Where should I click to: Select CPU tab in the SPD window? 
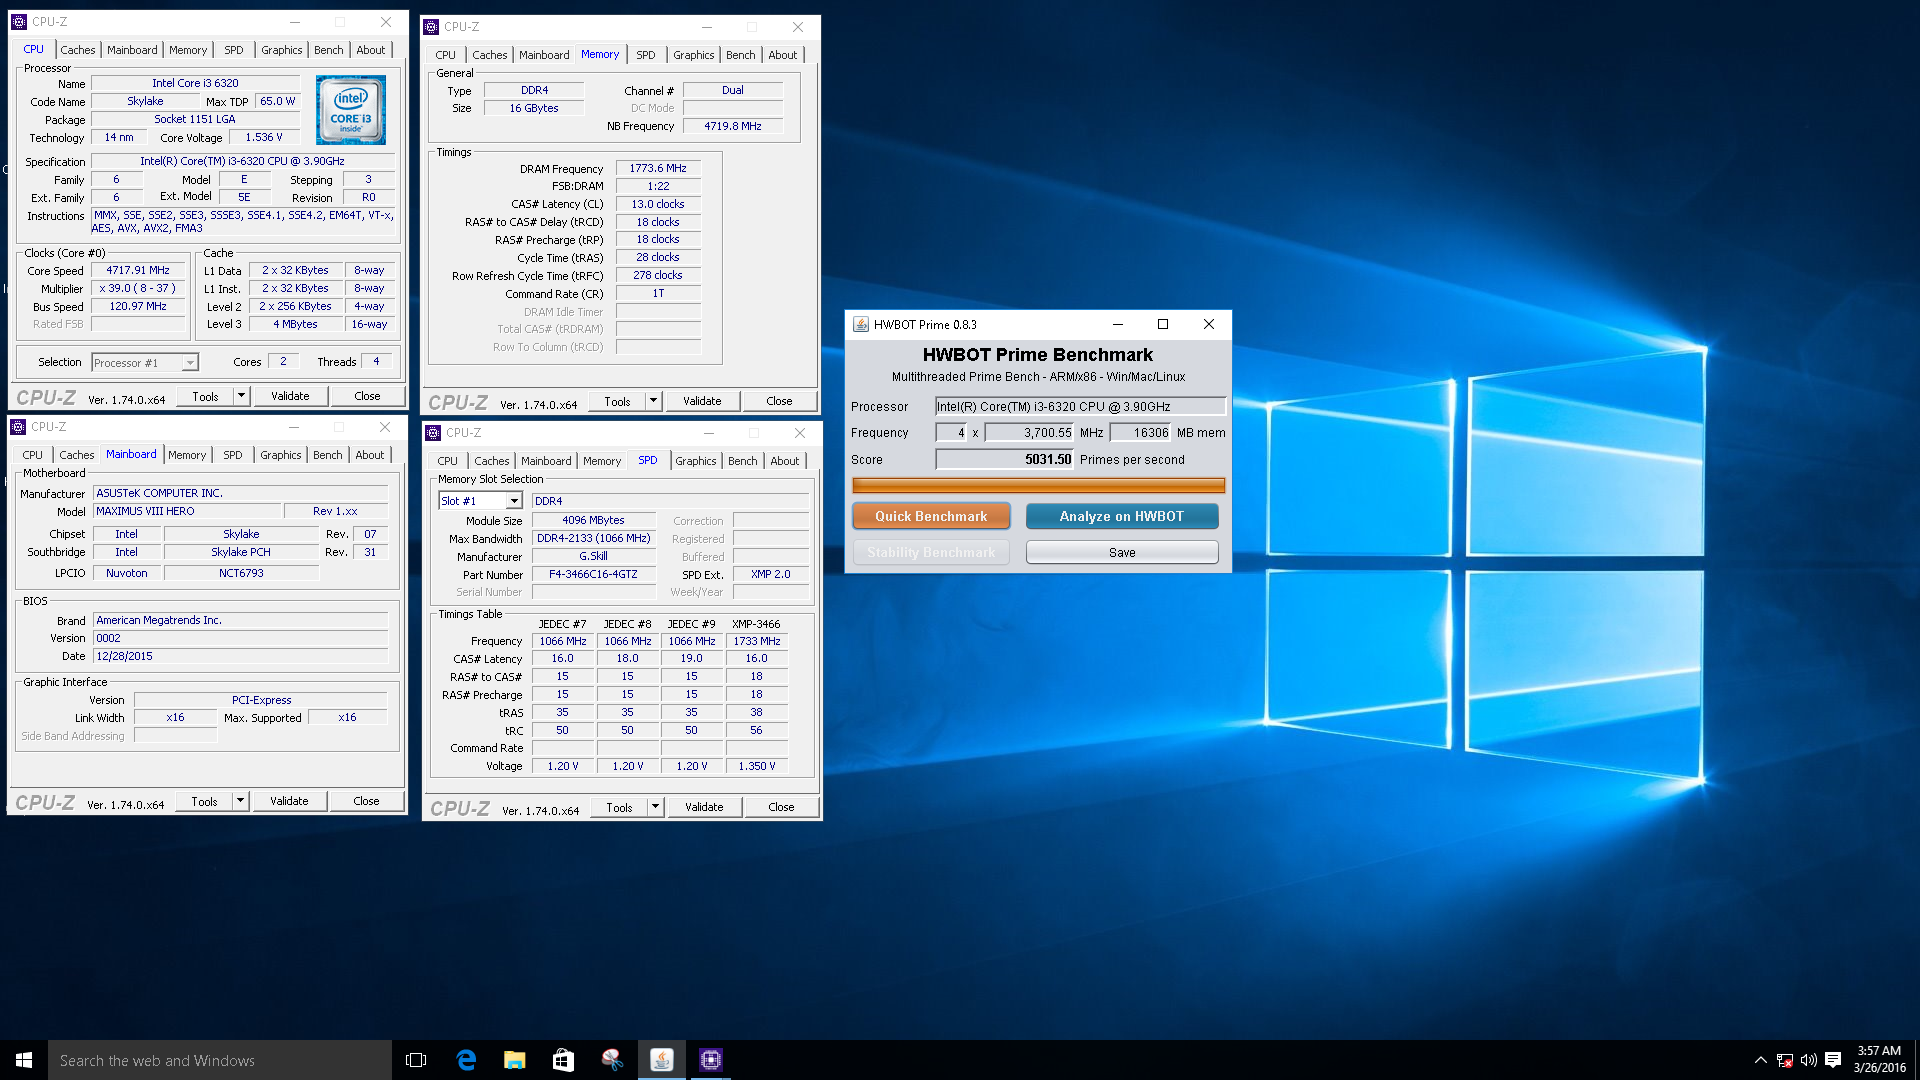point(448,461)
